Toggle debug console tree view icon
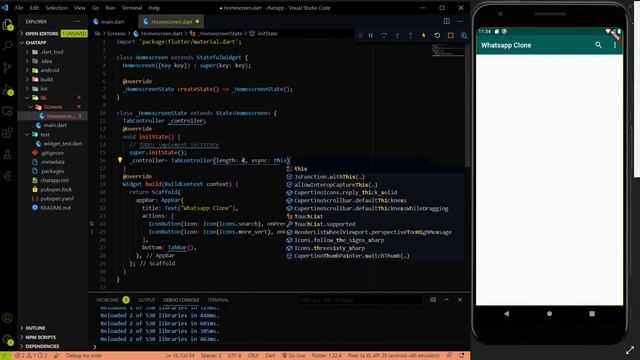Viewport: 640px width, 360px height. pos(433,300)
